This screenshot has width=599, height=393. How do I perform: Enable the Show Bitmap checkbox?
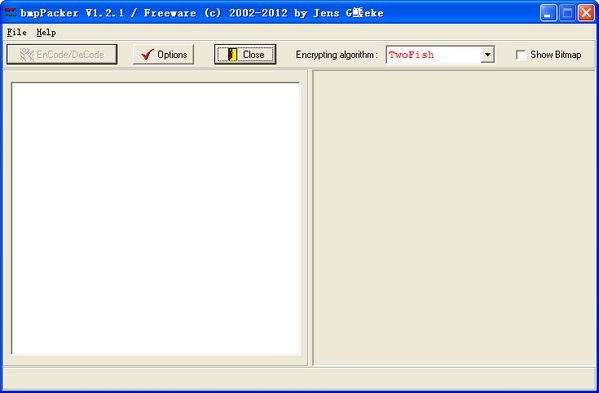(520, 55)
